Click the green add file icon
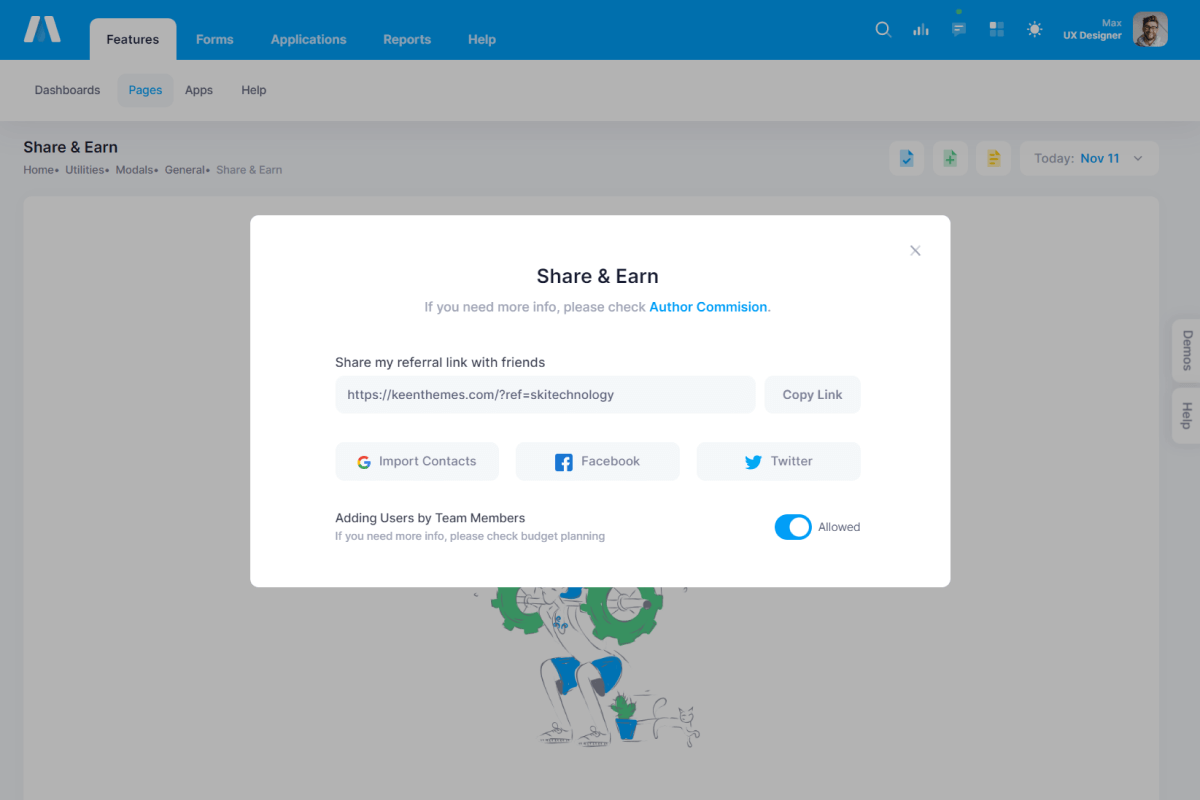 pyautogui.click(x=950, y=158)
